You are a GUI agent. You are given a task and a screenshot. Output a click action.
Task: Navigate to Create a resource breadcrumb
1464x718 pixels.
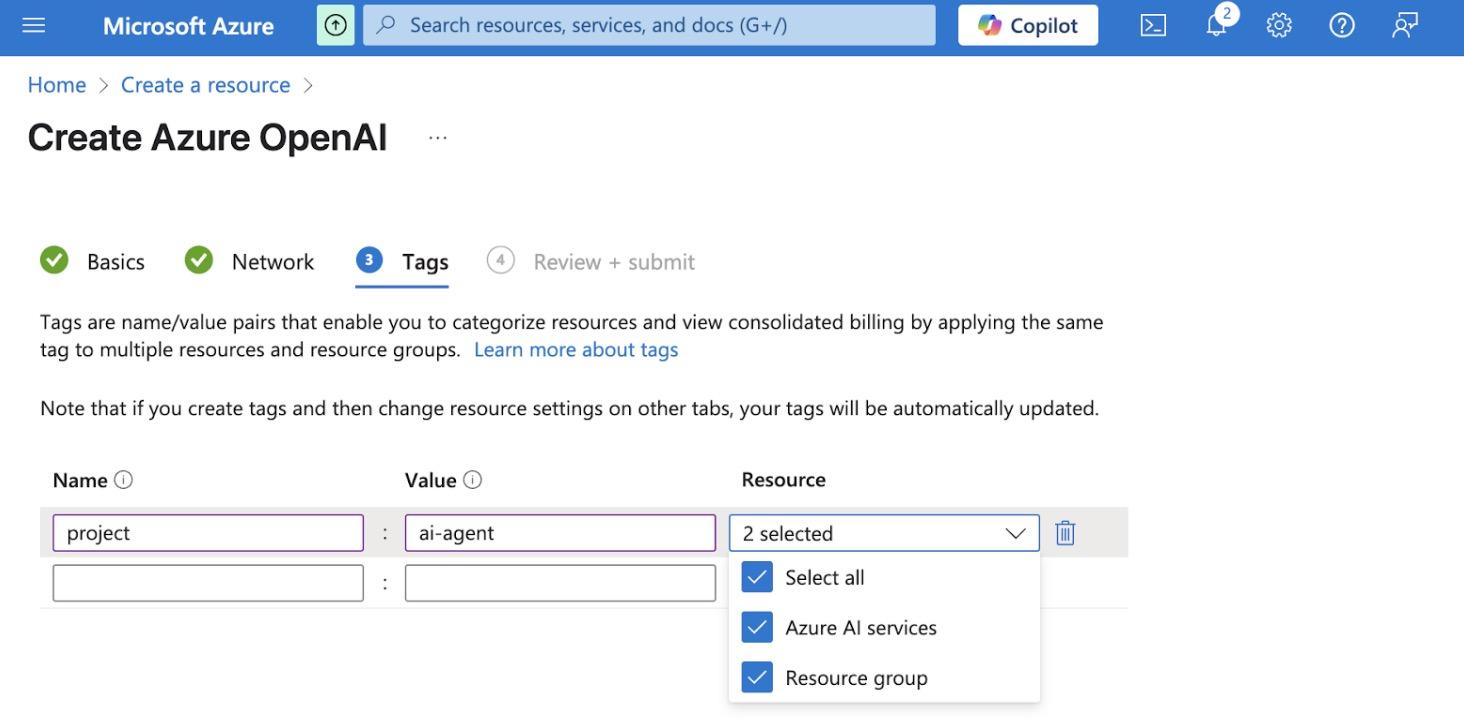click(x=205, y=84)
